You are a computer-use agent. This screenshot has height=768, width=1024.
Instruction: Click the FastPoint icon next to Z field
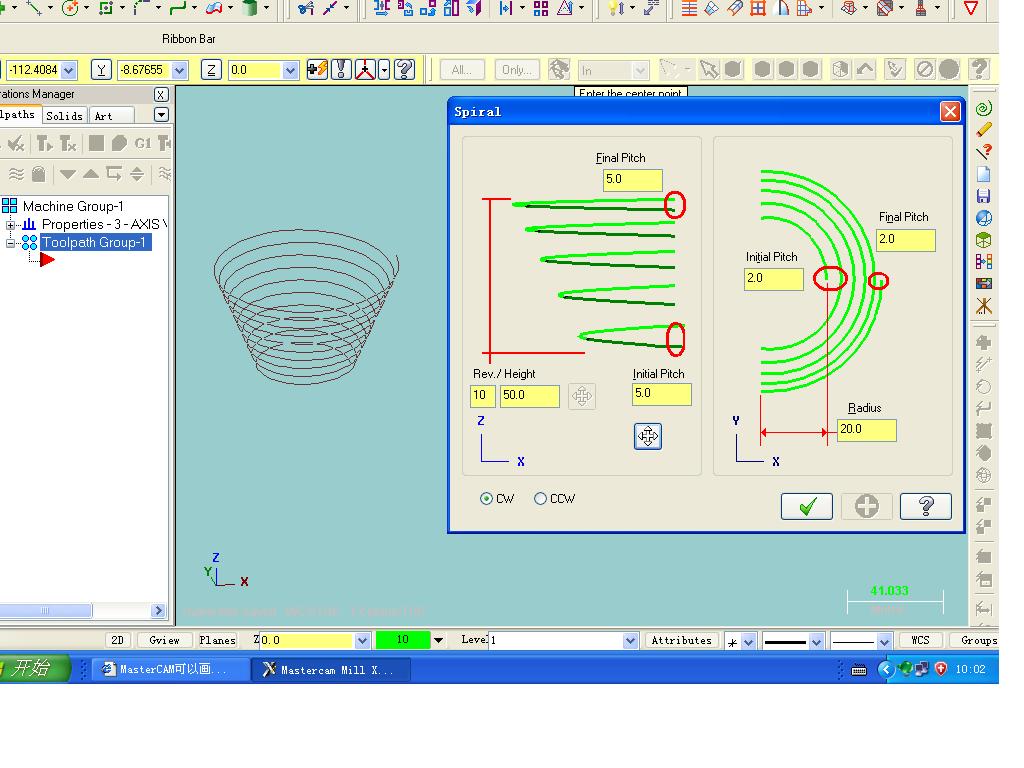(x=317, y=70)
